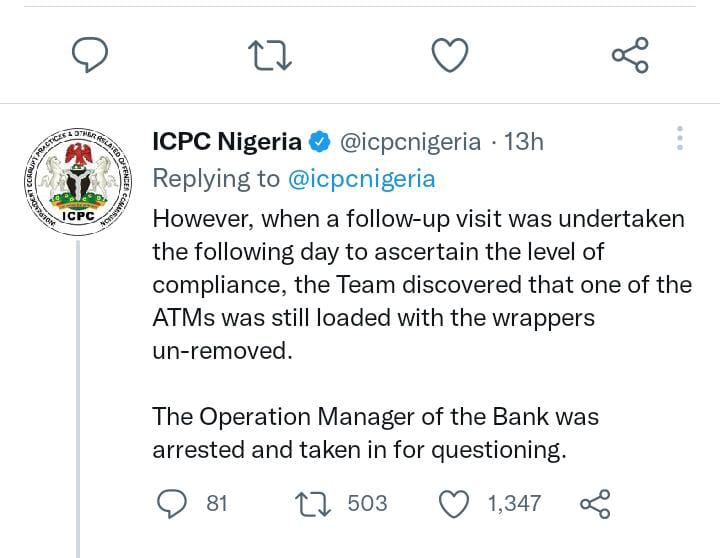Click the 81 reply count
720x558 pixels.
click(217, 503)
